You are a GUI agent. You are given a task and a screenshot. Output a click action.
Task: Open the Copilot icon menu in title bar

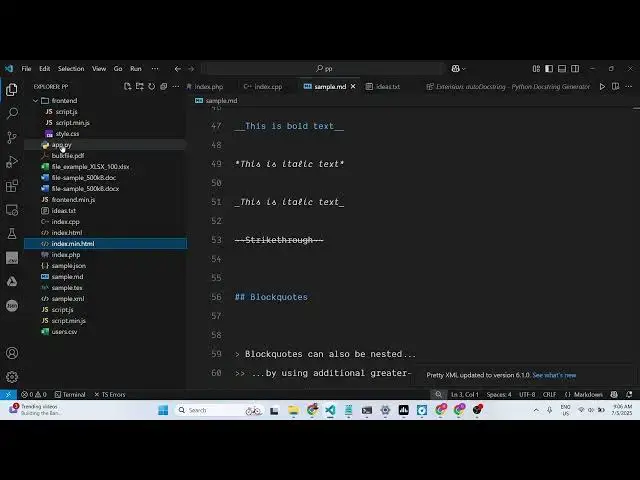click(458, 69)
